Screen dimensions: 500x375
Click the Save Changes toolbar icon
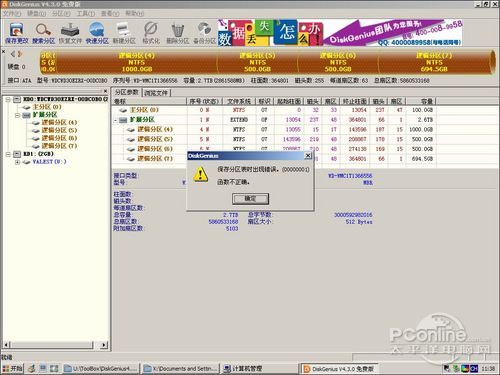click(x=16, y=33)
